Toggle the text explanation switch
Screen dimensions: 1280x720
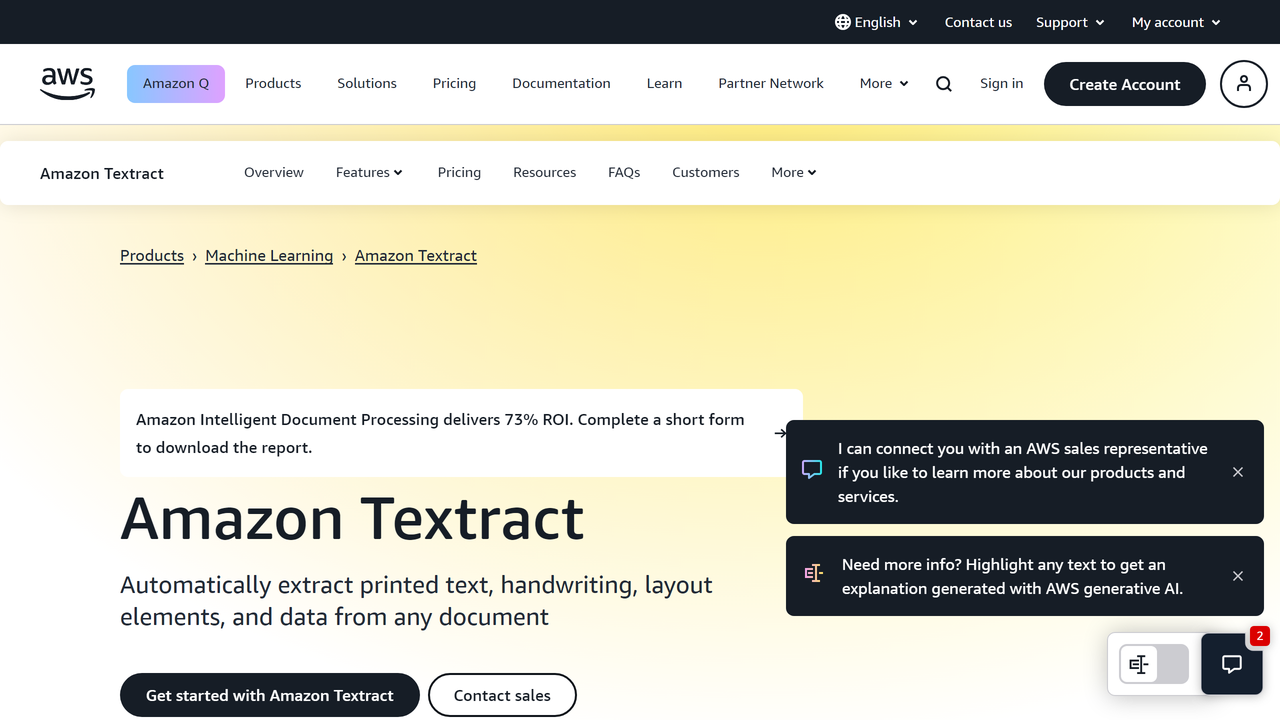[x=1154, y=664]
